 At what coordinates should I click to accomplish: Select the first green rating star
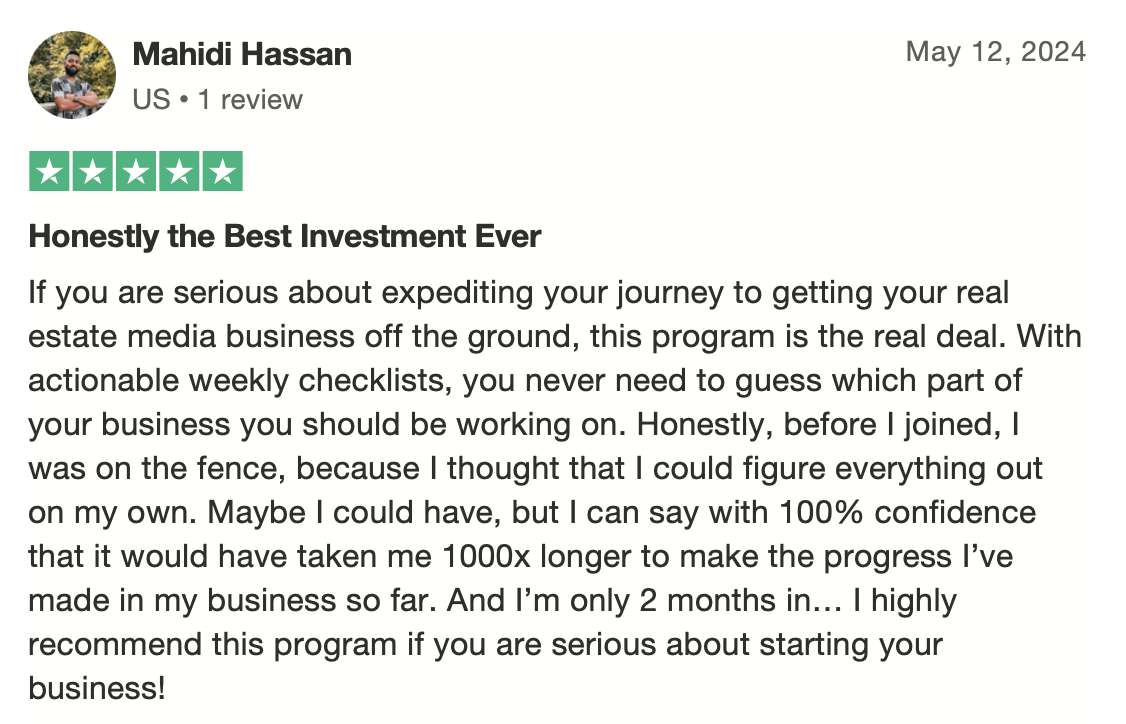(49, 171)
